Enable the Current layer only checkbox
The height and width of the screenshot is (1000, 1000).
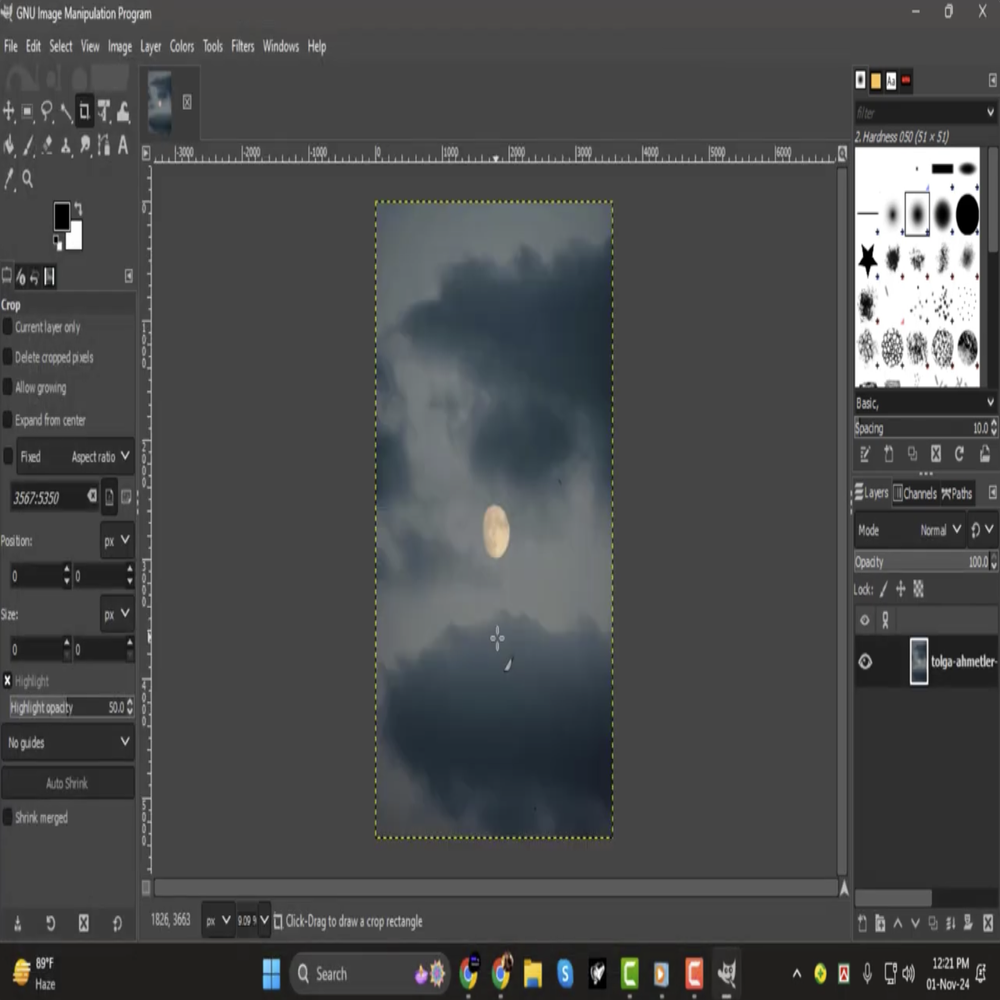(8, 327)
